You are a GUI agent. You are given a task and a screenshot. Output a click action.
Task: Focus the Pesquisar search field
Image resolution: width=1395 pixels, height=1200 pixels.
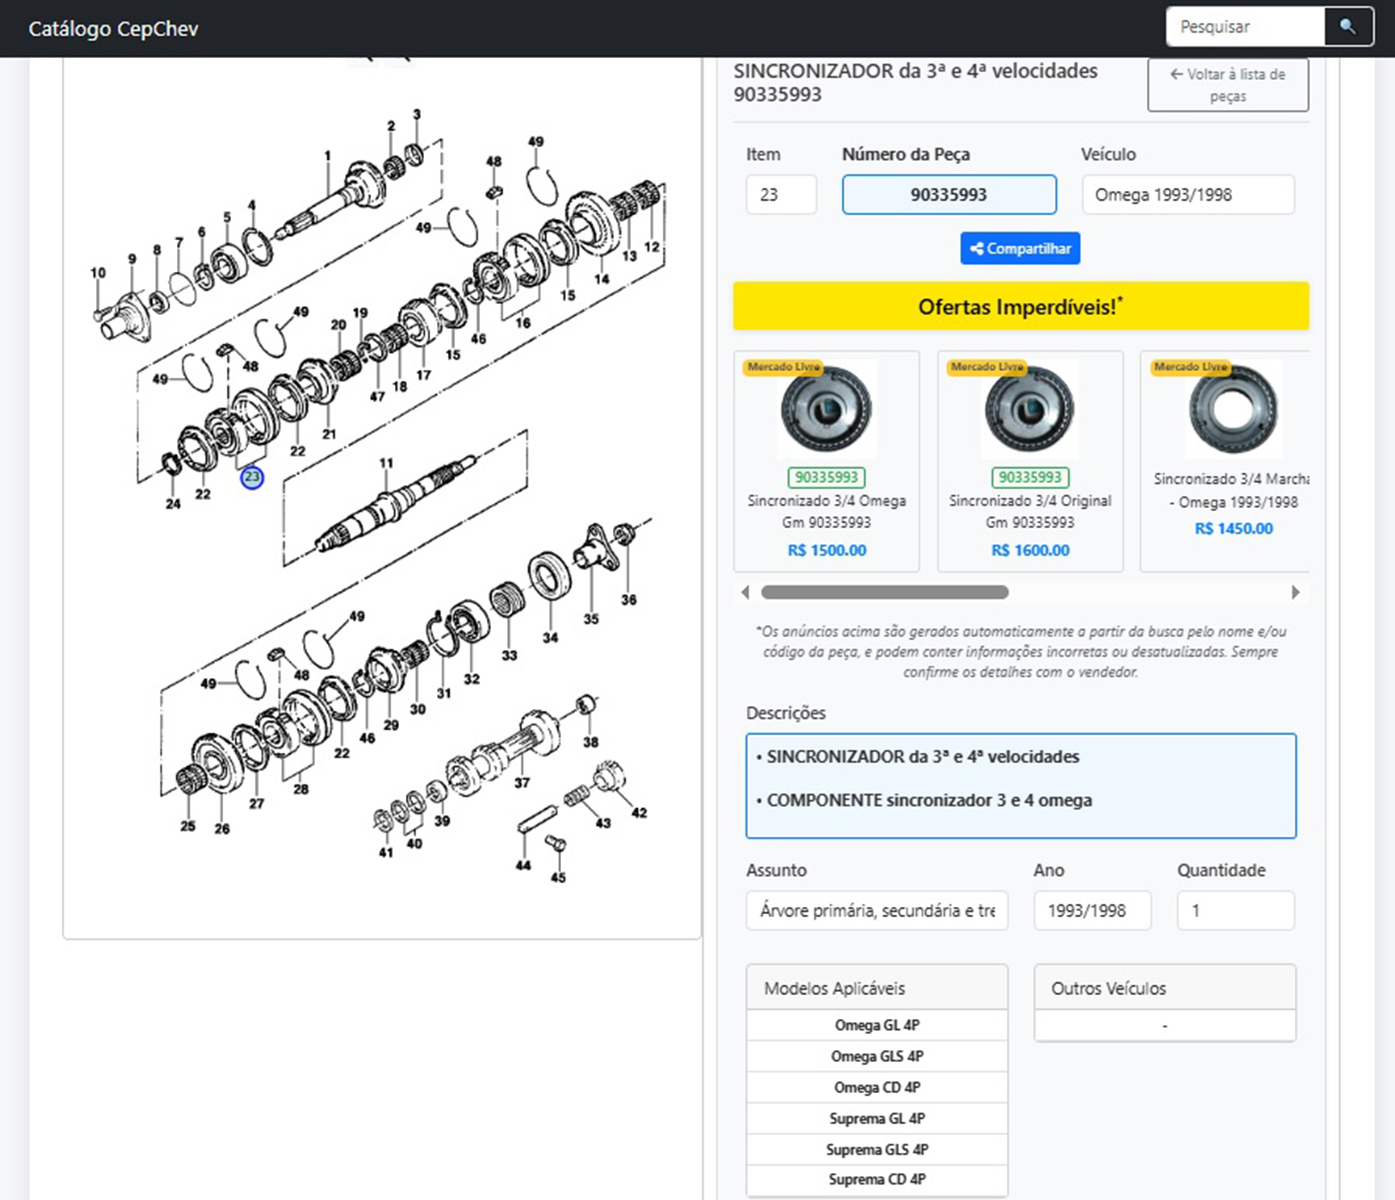(x=1245, y=27)
